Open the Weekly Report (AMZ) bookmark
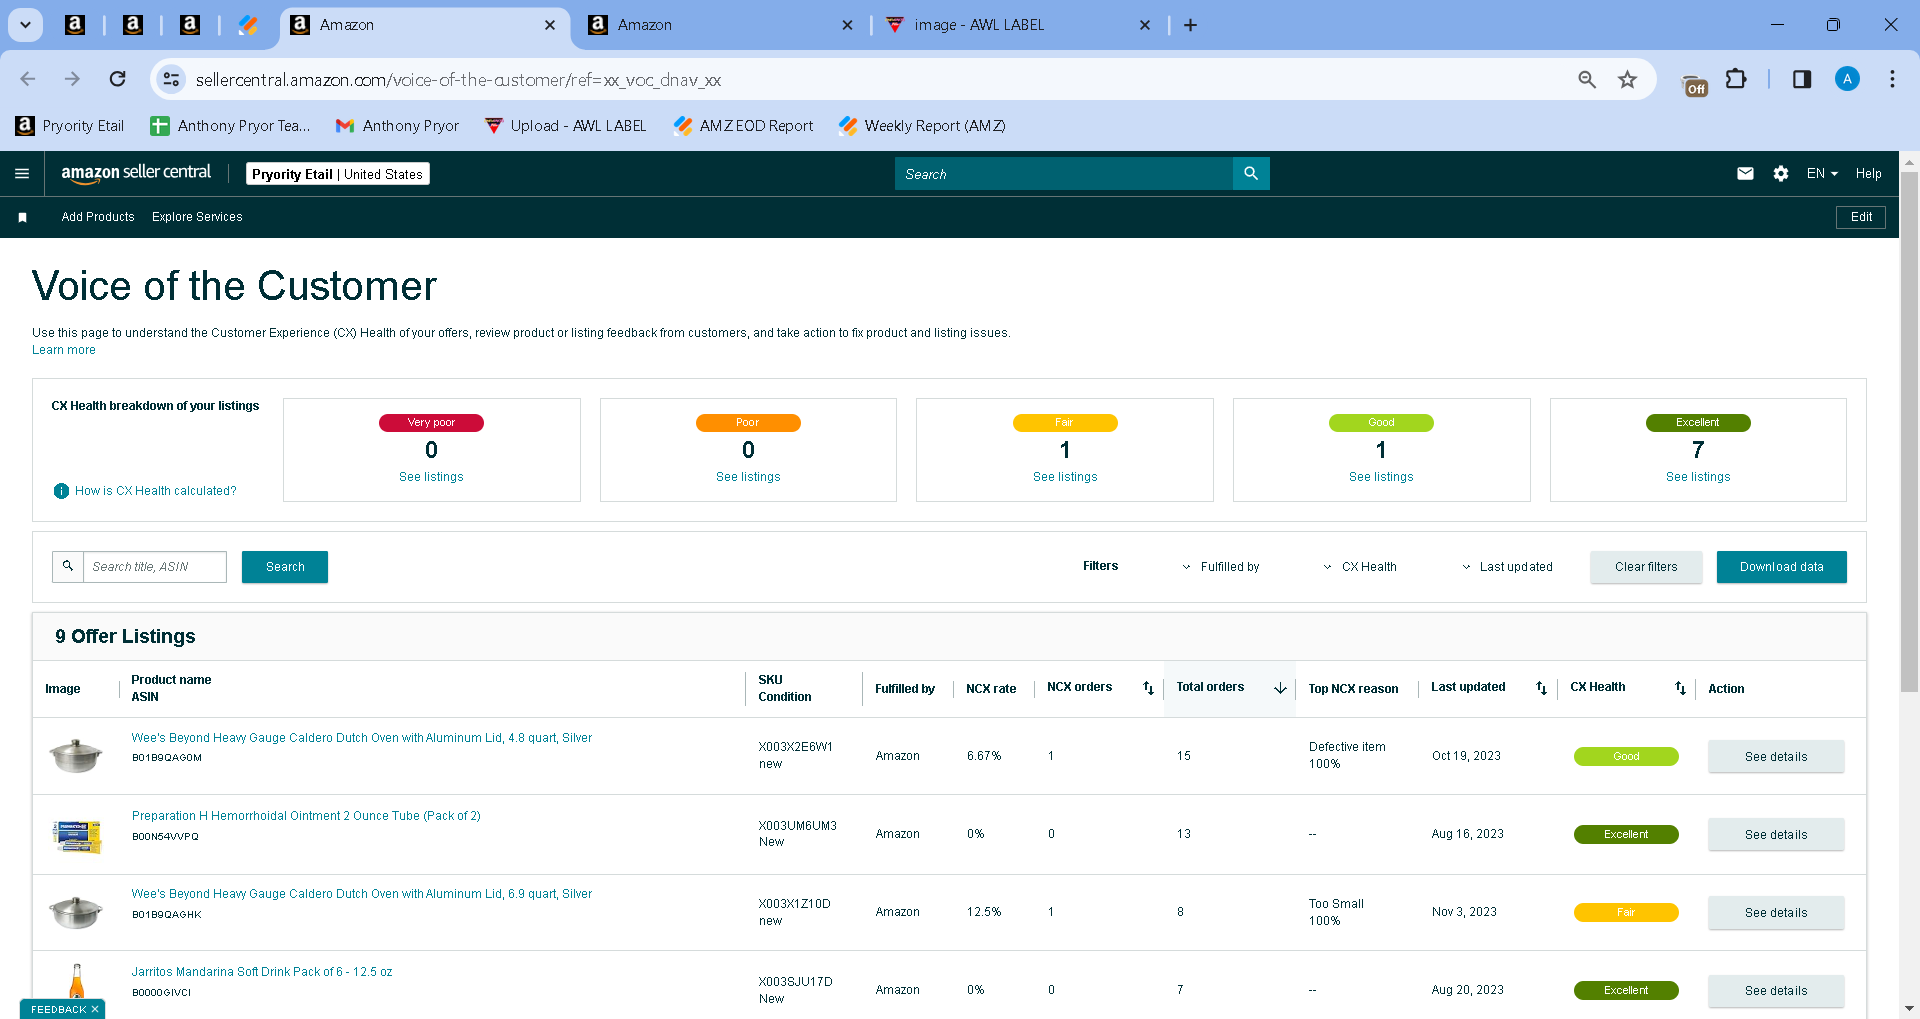The height and width of the screenshot is (1019, 1920). tap(922, 126)
